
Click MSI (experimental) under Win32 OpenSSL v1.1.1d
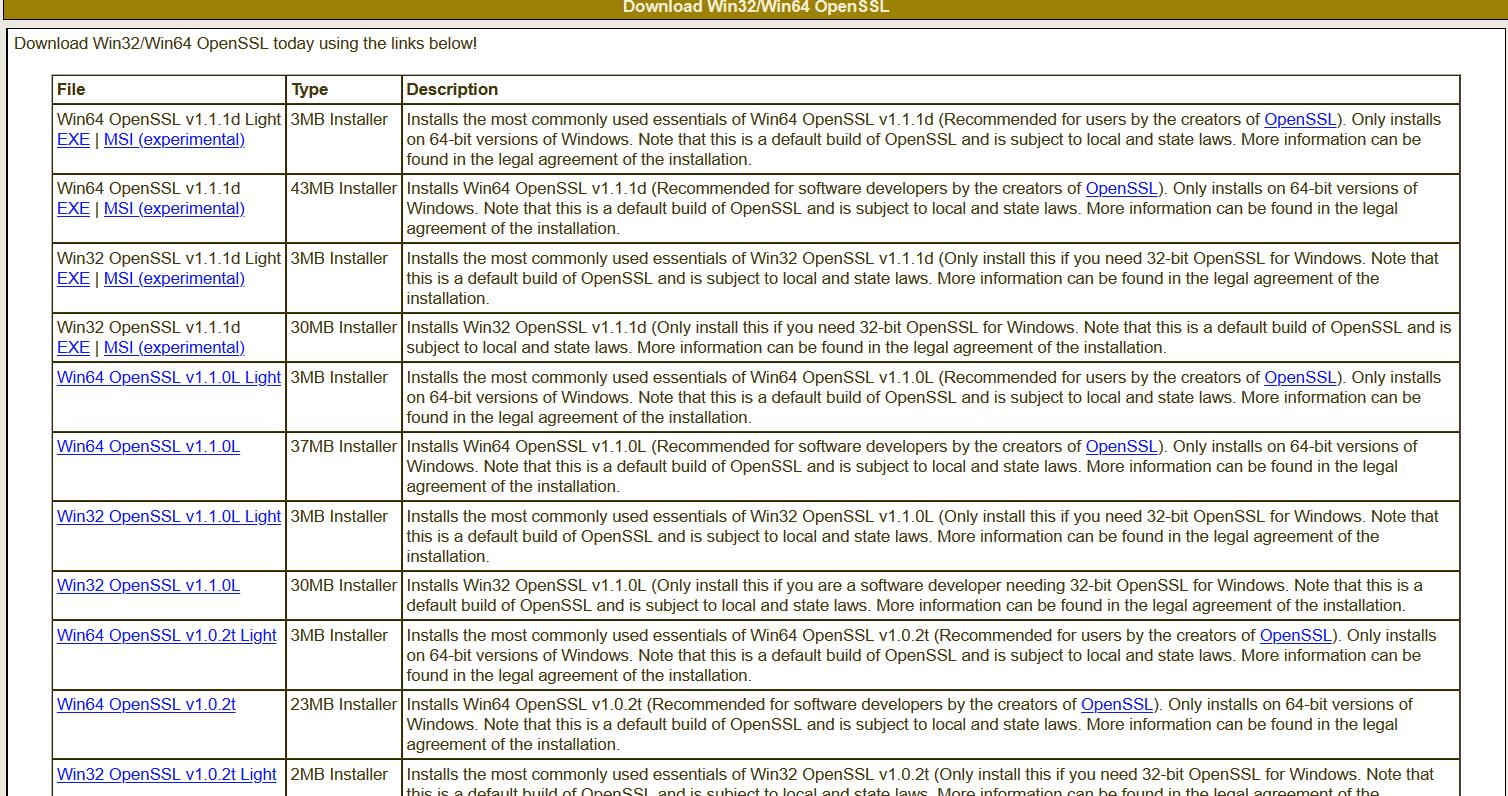click(x=174, y=348)
